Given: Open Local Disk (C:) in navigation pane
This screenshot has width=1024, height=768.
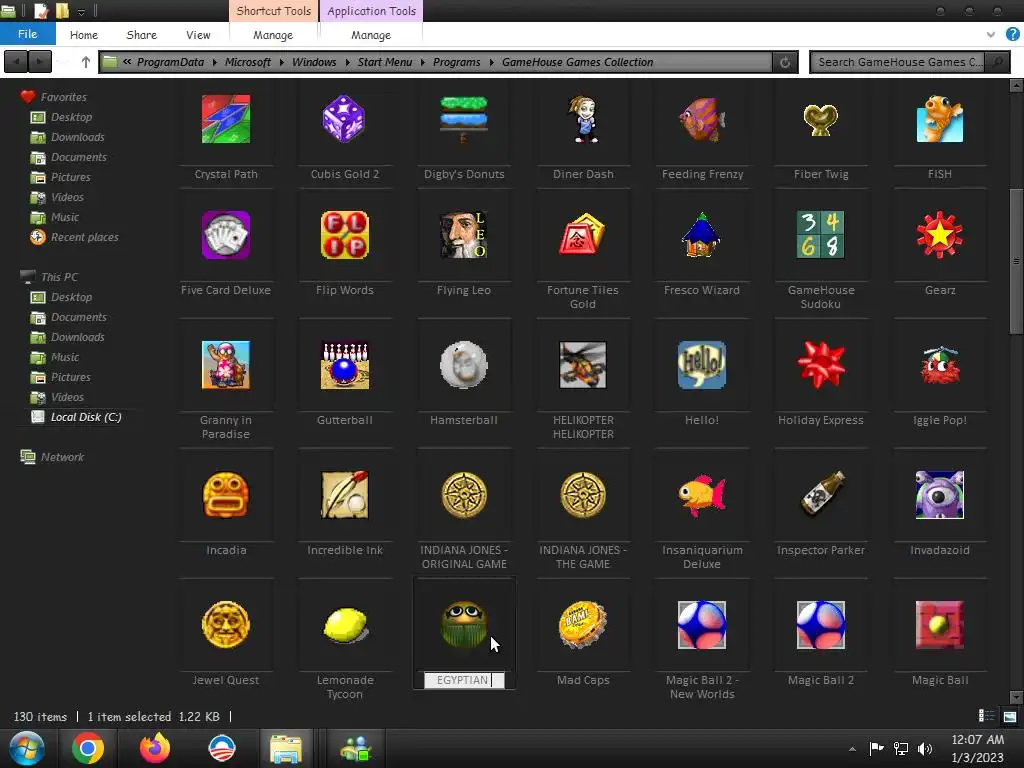Looking at the screenshot, I should tap(77, 417).
